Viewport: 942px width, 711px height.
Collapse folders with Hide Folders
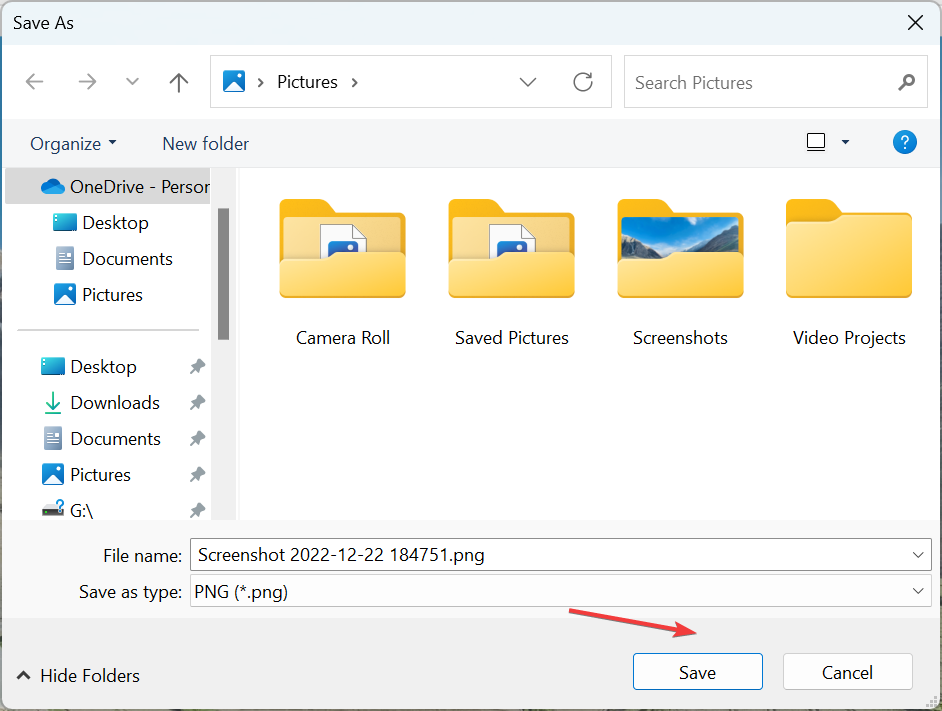click(78, 676)
